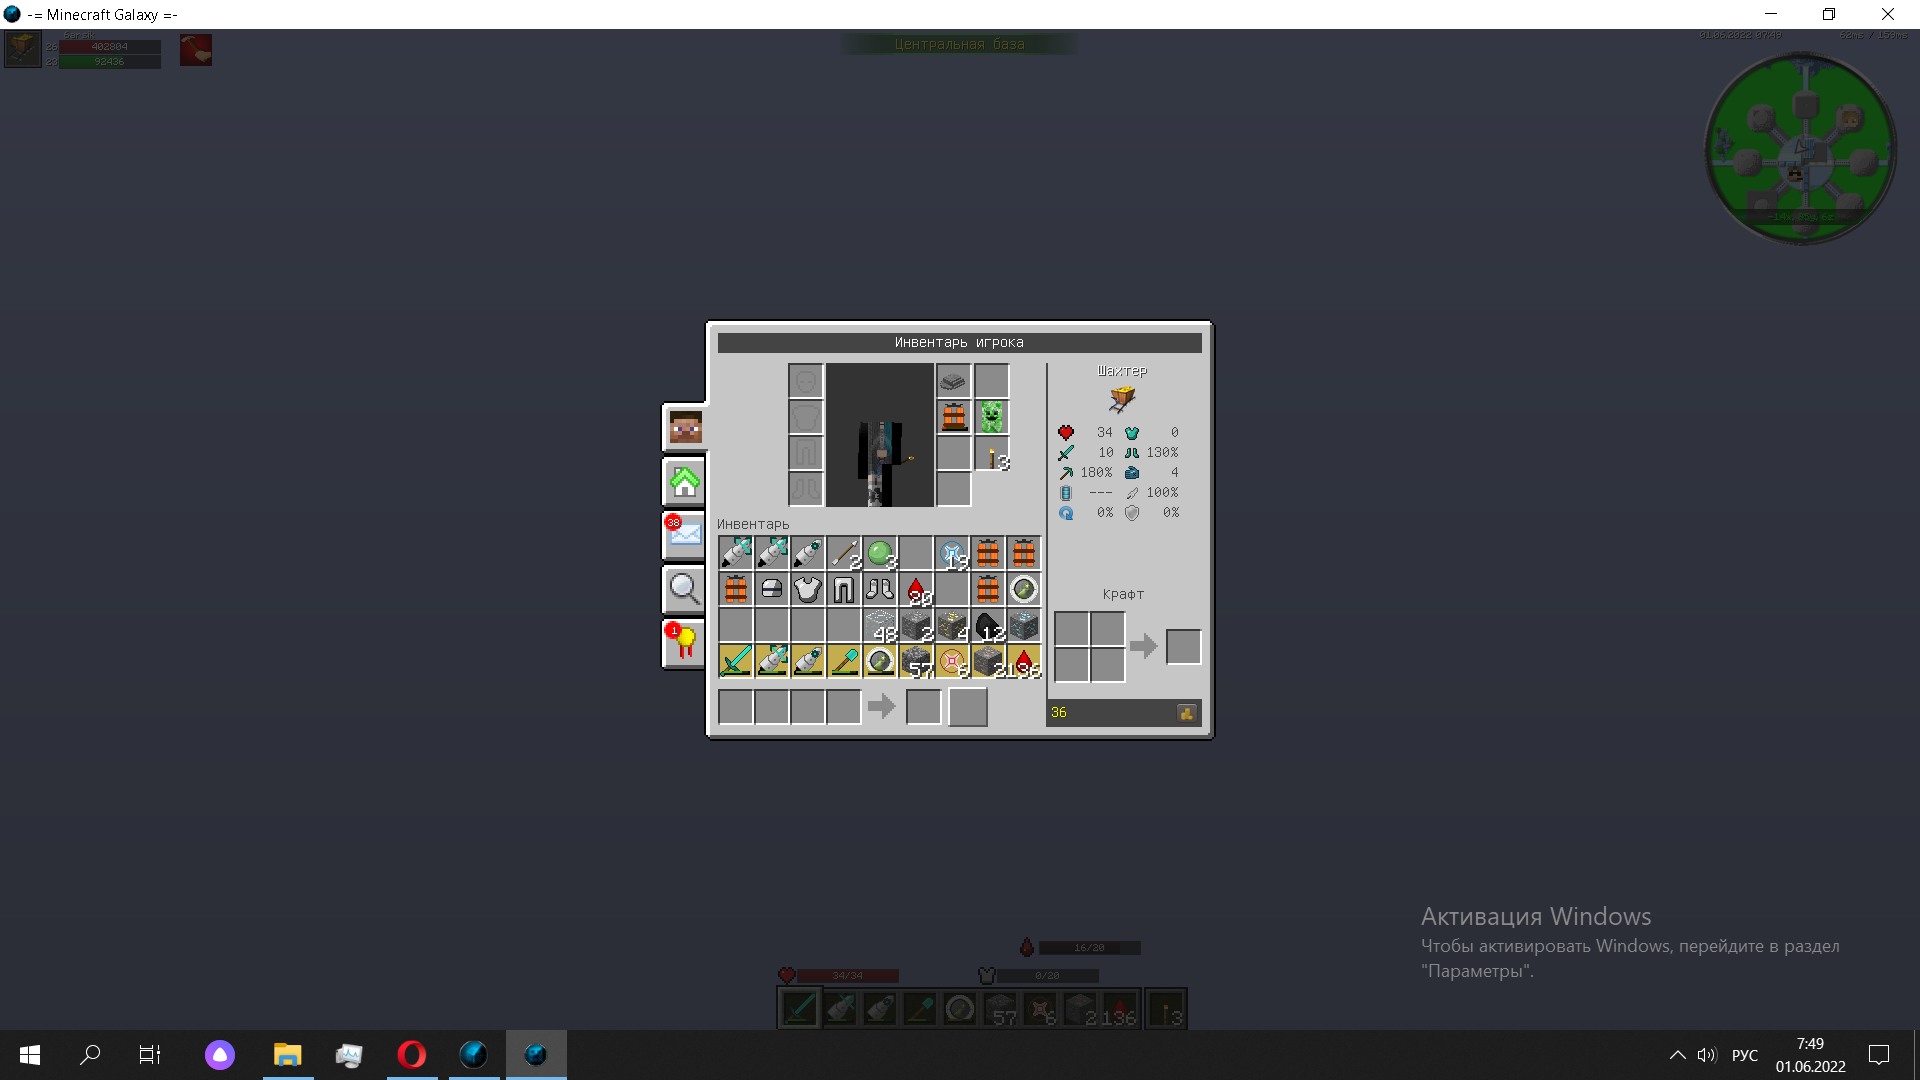Select the stone slab in top equipment slot
1920x1080 pixels.
coord(954,381)
